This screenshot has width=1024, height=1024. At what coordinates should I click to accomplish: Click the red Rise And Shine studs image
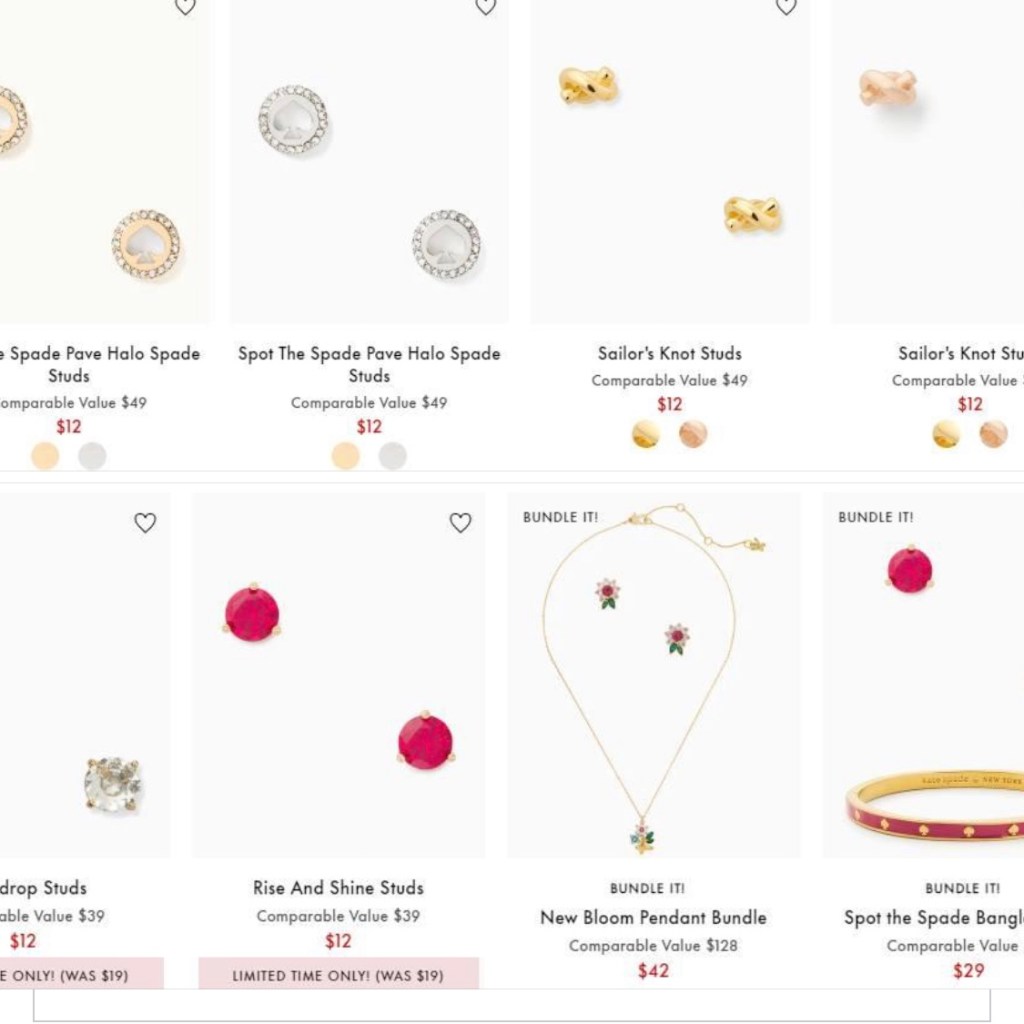pyautogui.click(x=339, y=680)
